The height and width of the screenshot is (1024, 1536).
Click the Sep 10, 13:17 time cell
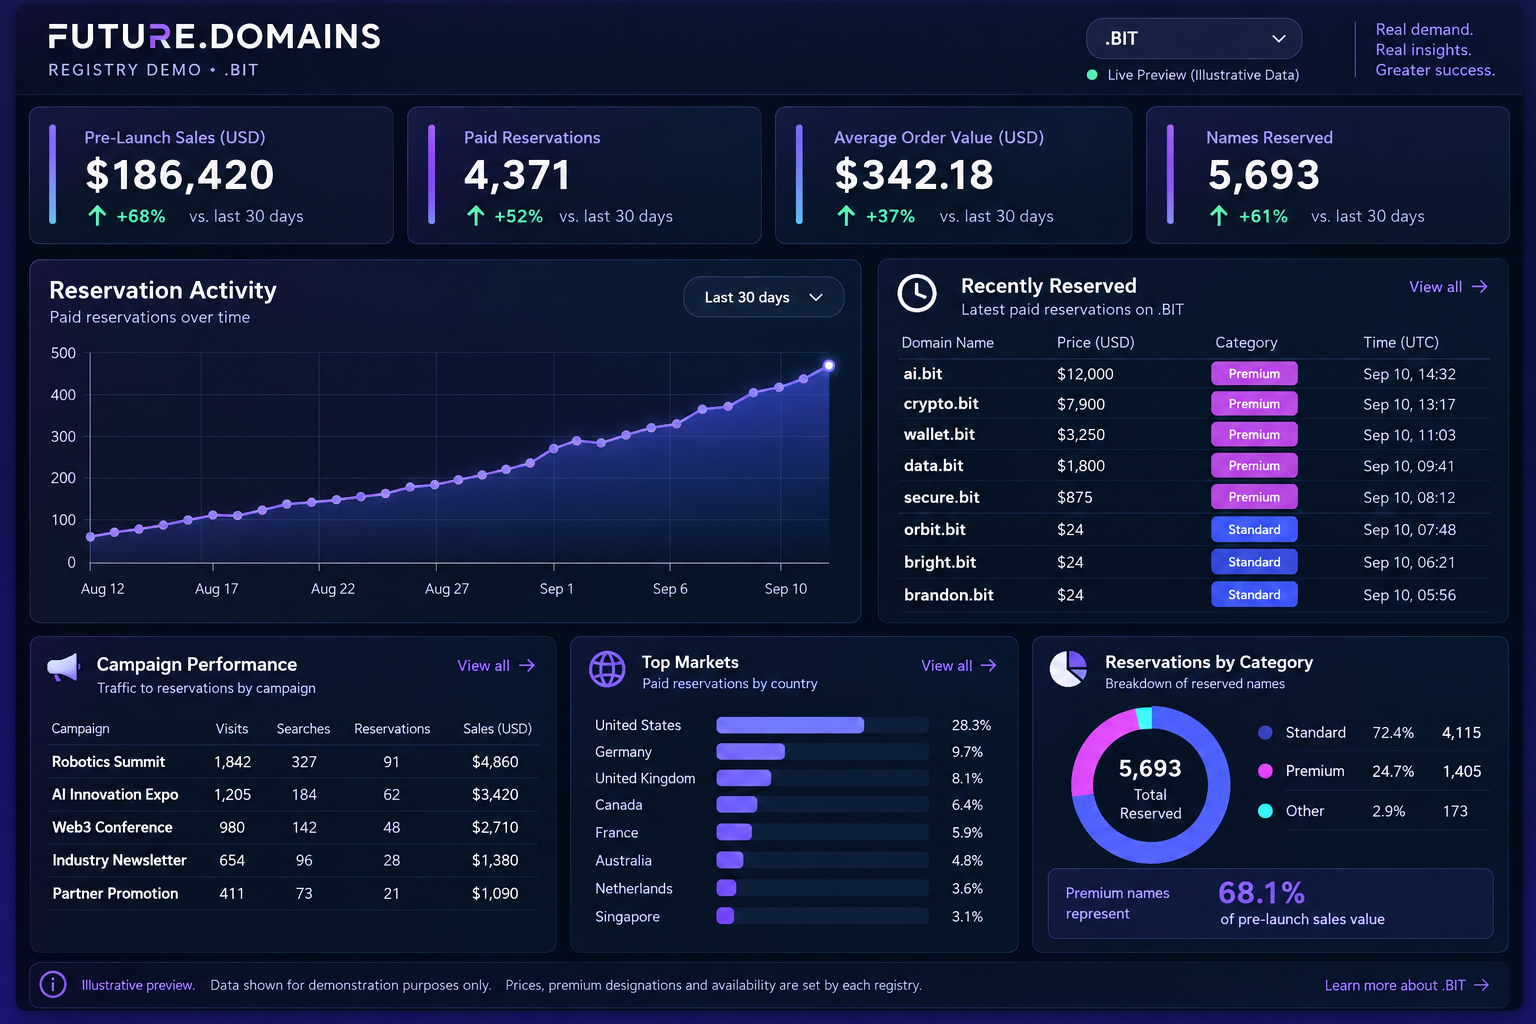1409,405
